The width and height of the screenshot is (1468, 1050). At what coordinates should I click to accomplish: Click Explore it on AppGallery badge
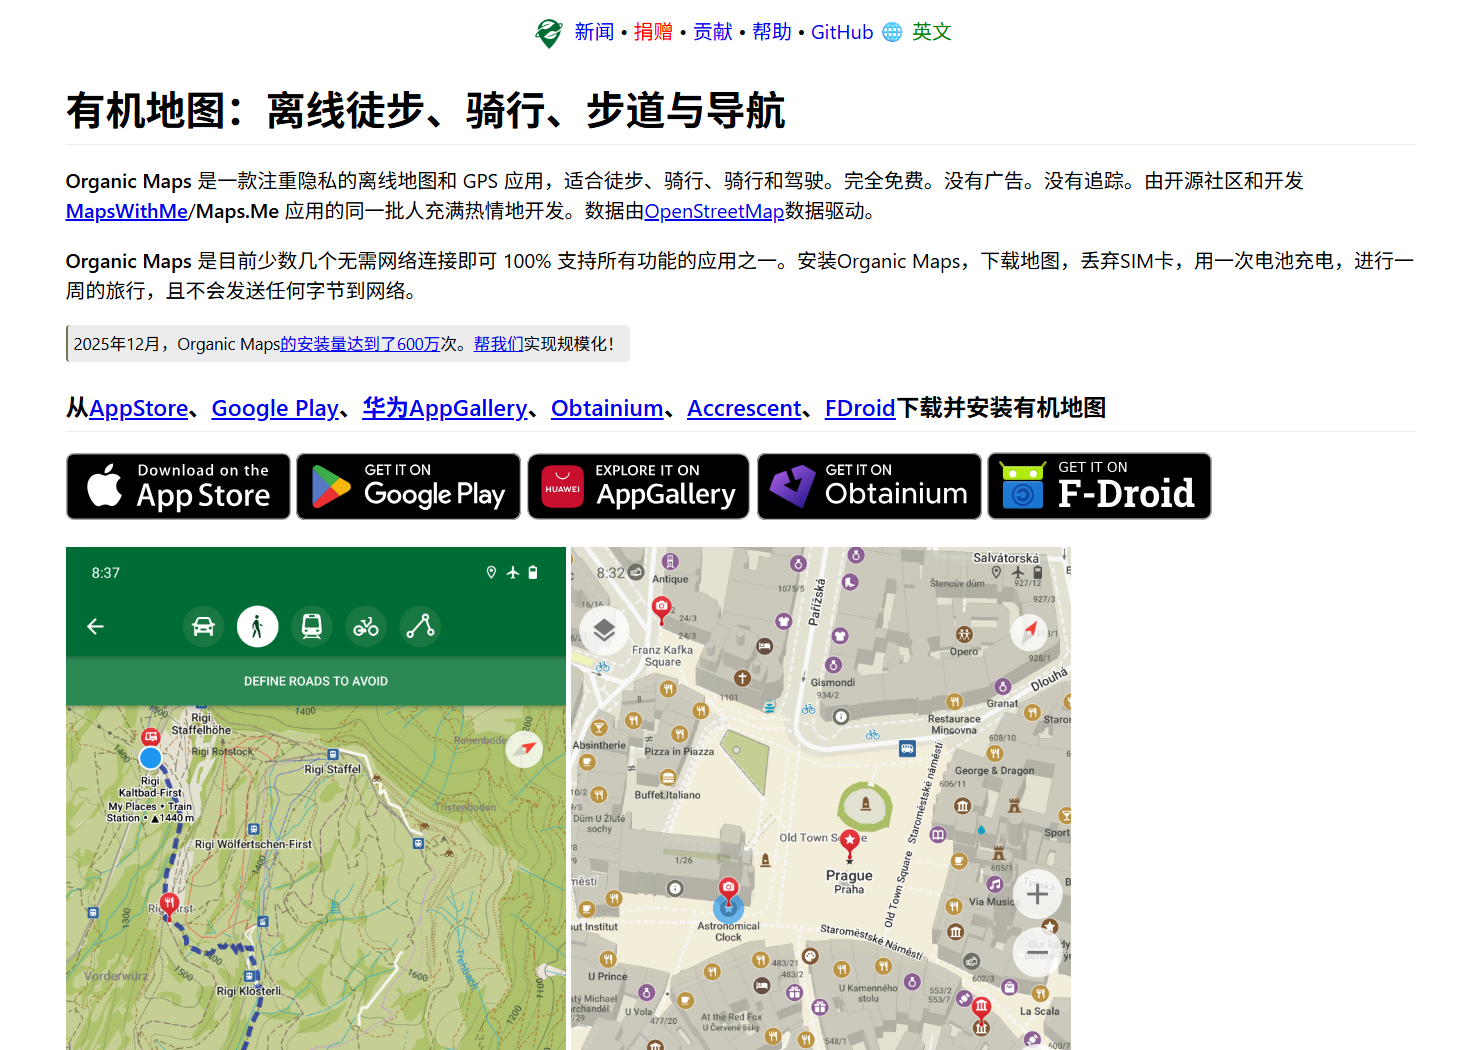(638, 486)
